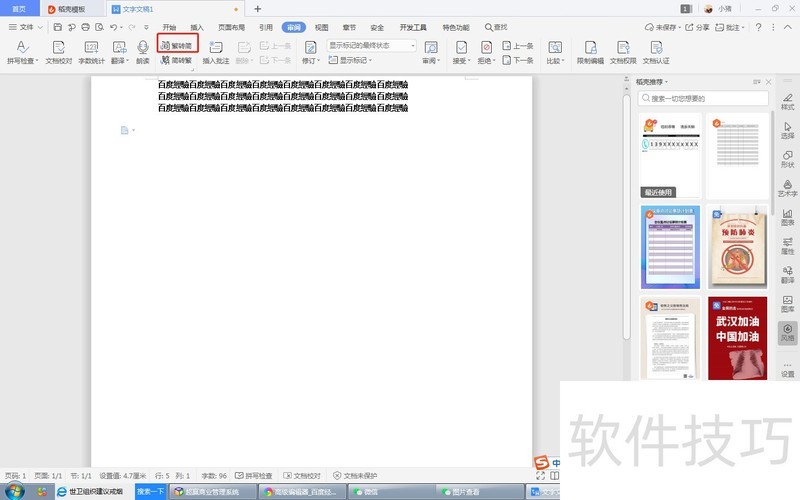Image resolution: width=800 pixels, height=500 pixels.
Task: Click the 审阅 review pane icon
Action: (431, 47)
